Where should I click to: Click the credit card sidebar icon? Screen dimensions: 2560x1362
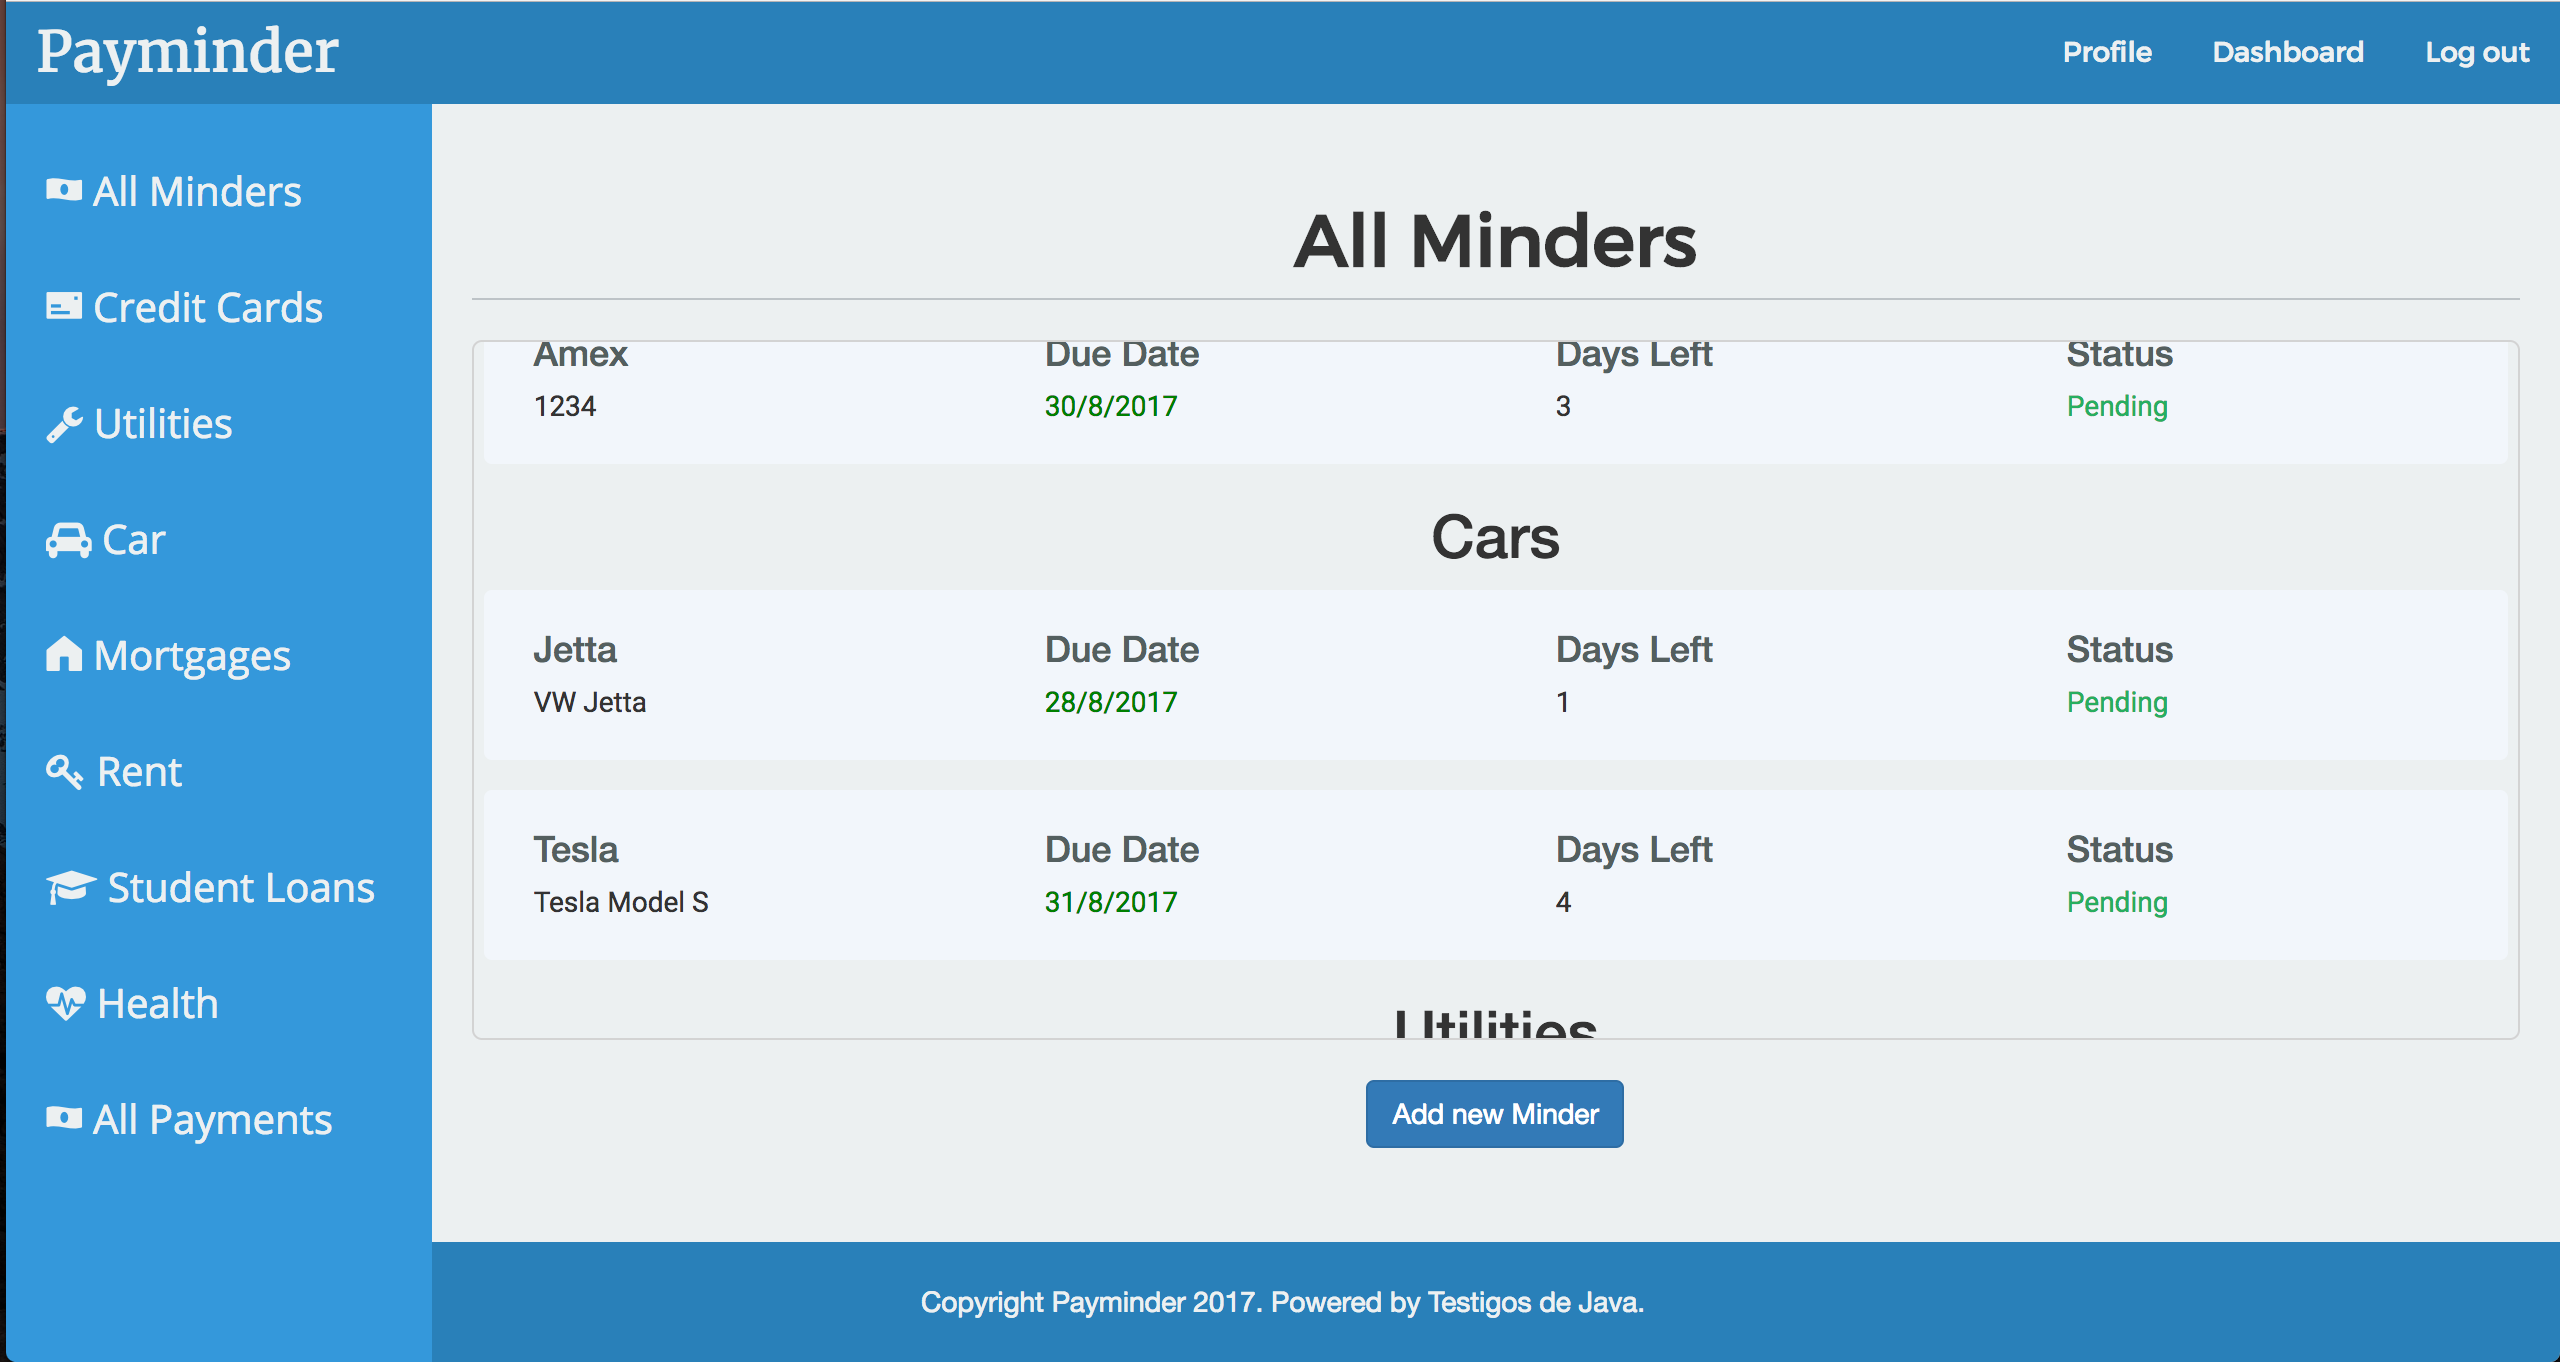[64, 306]
